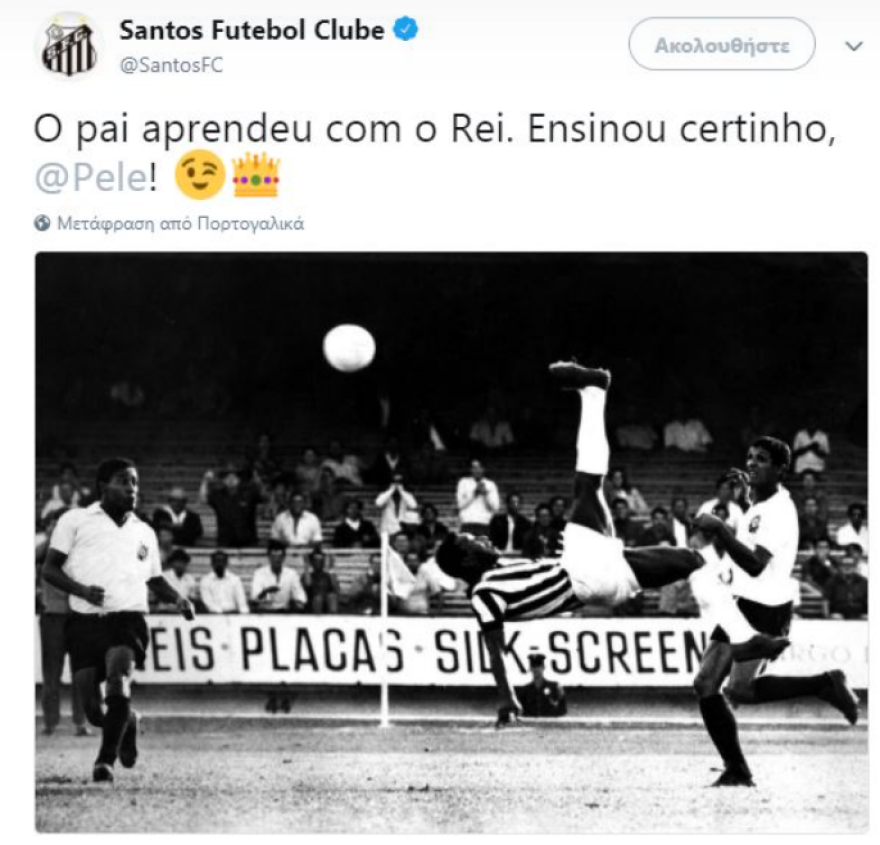Click the blue verified badge
Image resolution: width=880 pixels, height=845 pixels.
pos(406,29)
